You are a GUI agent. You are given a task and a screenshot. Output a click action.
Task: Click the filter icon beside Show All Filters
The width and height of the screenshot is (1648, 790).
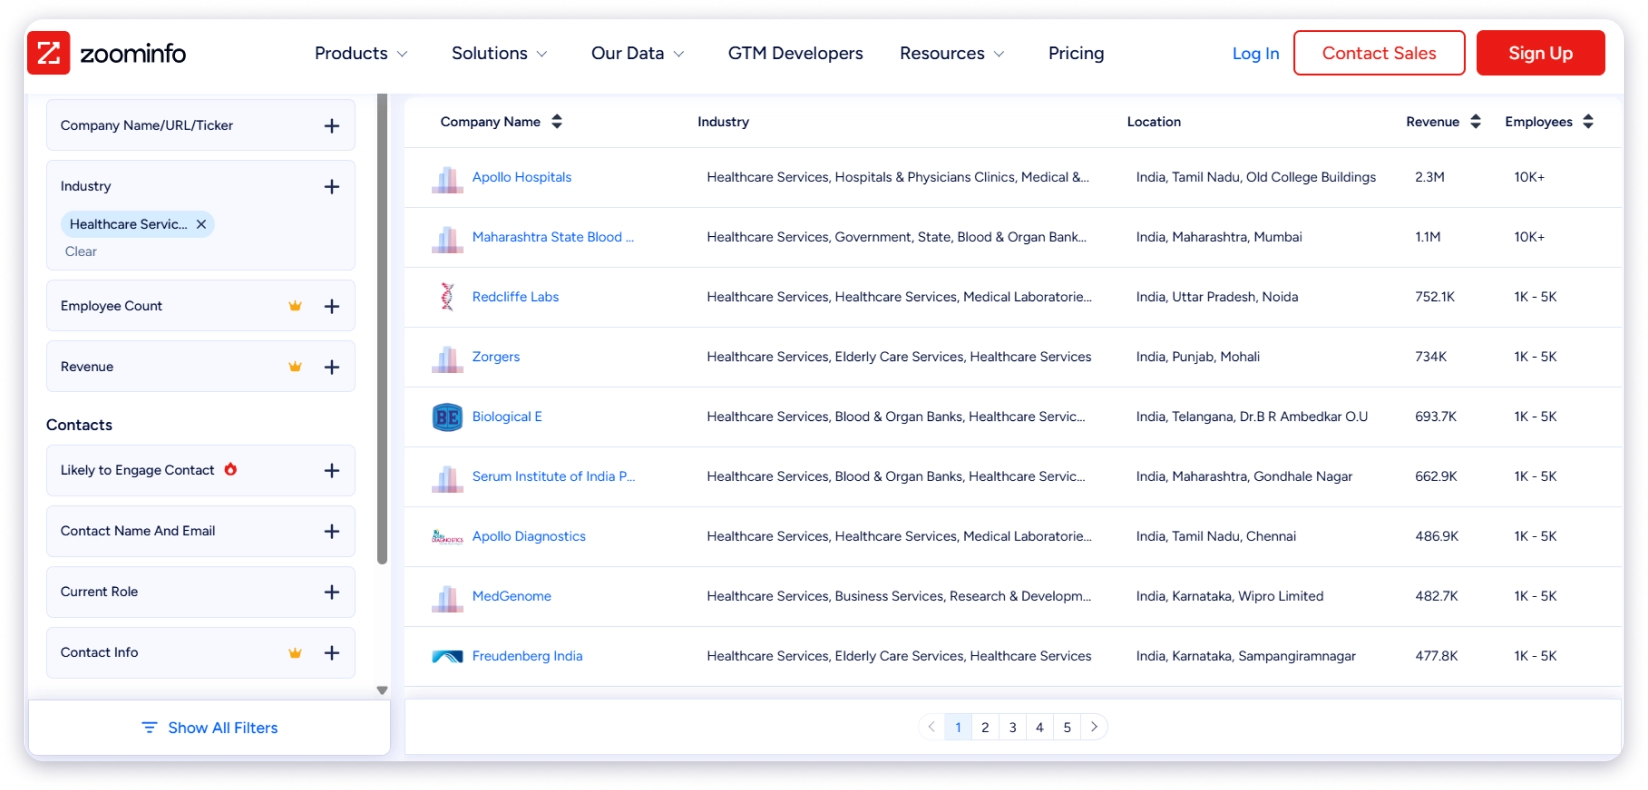(149, 728)
